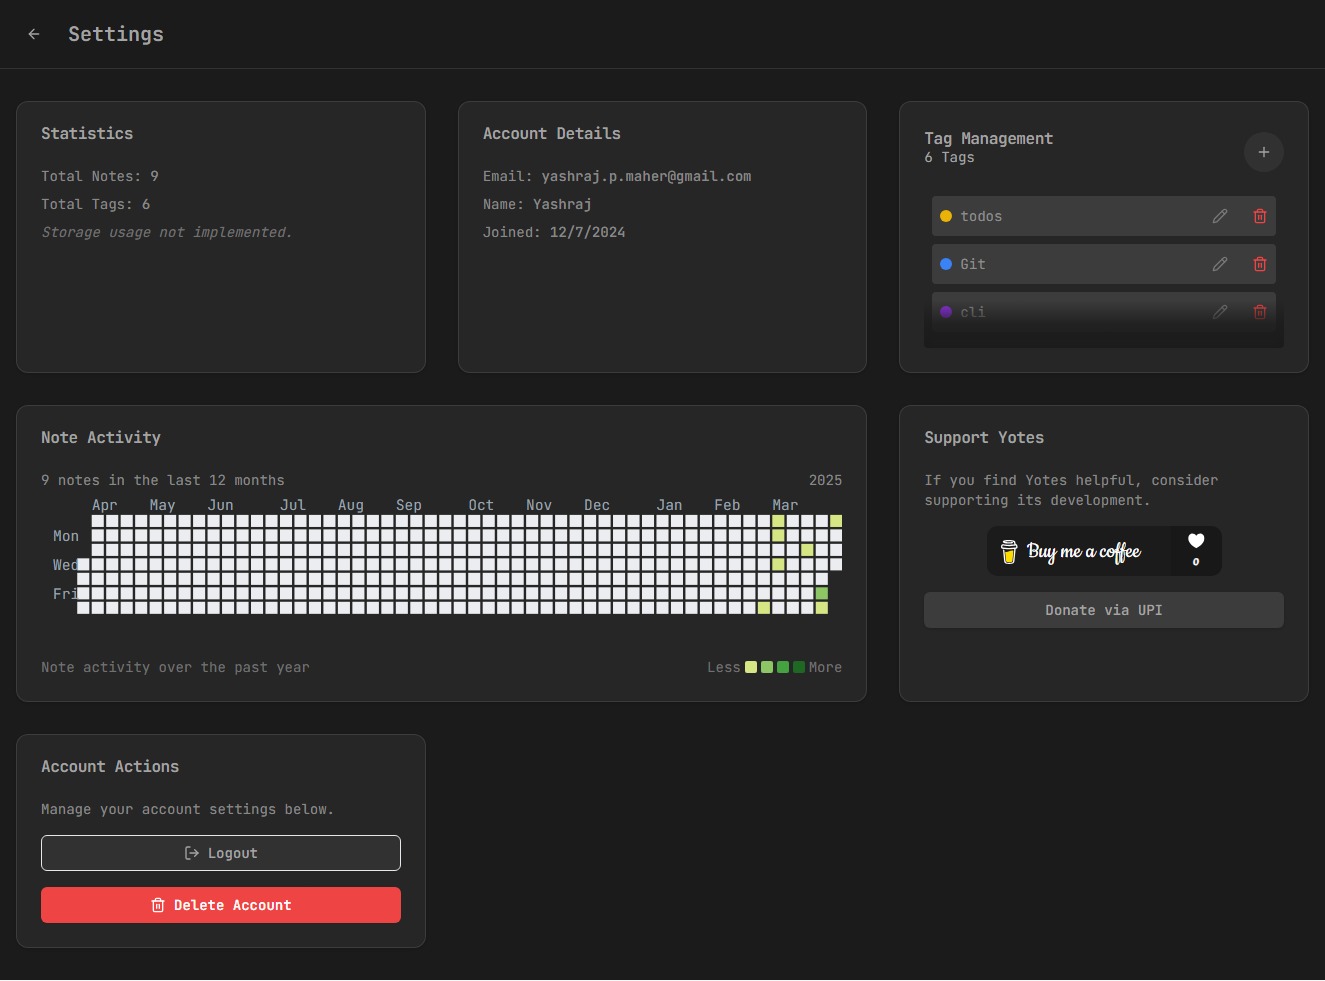Click the 2025 year label in Note Activity
This screenshot has width=1325, height=981.
point(825,480)
